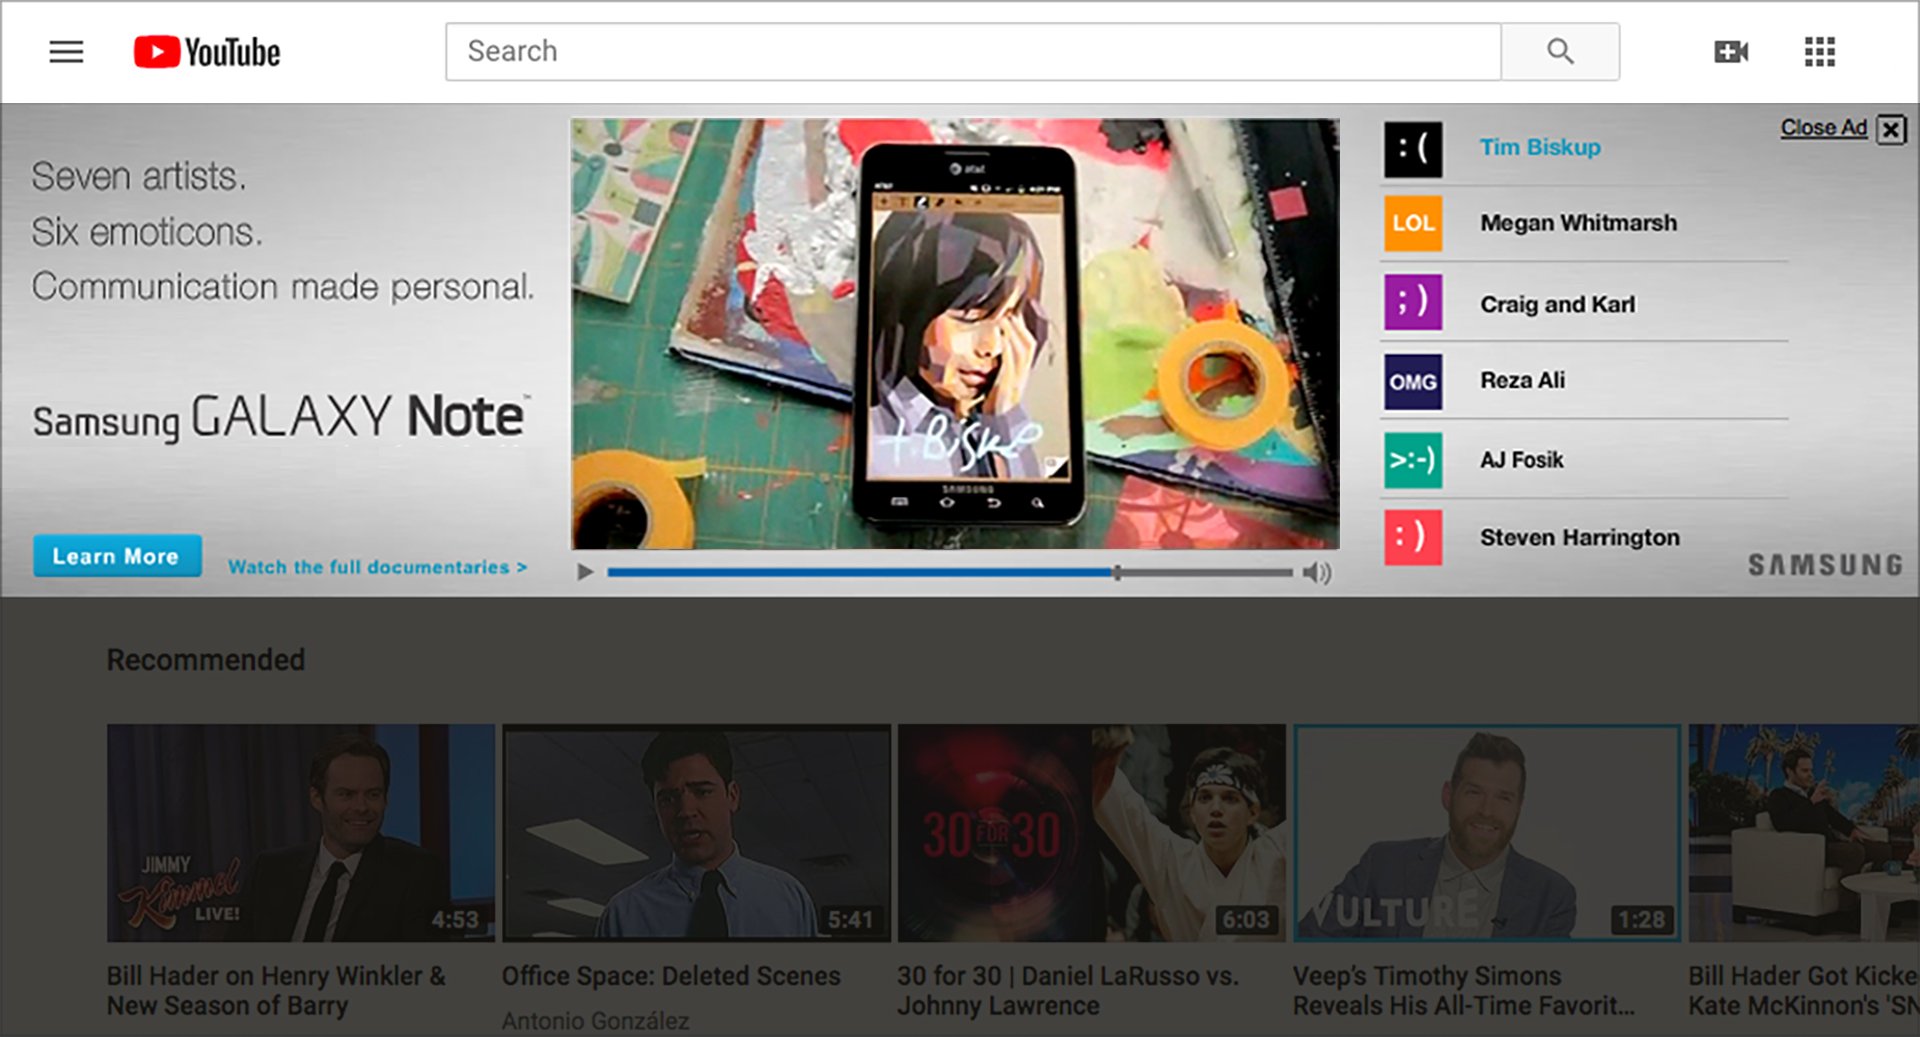Screen dimensions: 1920x1037
Task: Select the navy OMG emoticon icon
Action: click(x=1412, y=382)
